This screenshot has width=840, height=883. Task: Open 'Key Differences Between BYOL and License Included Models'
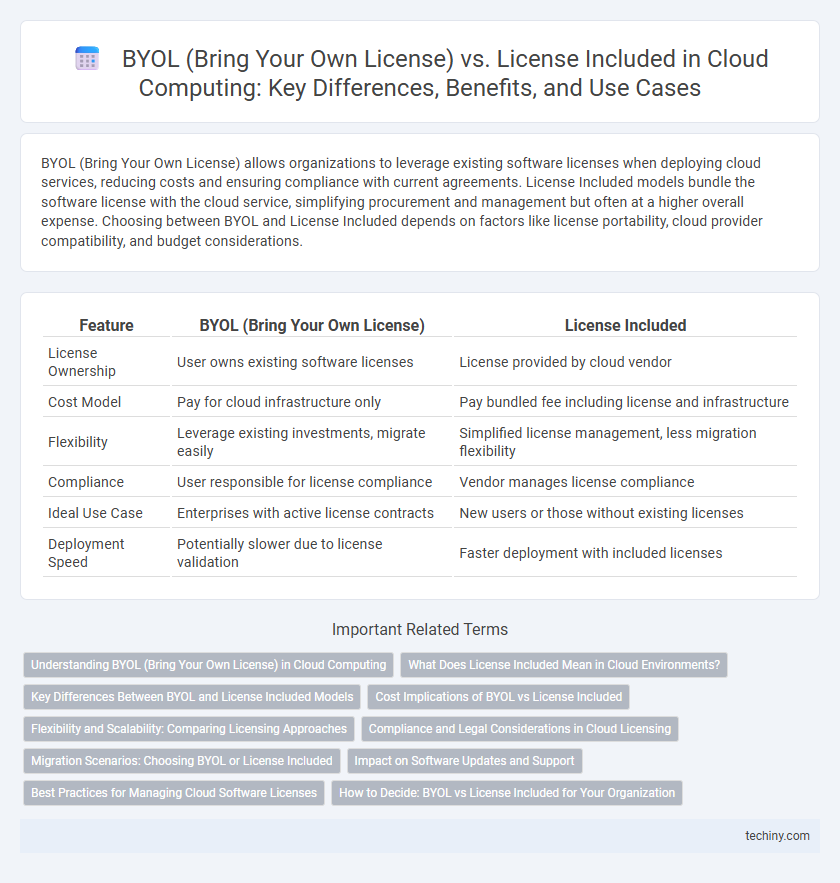click(x=192, y=697)
